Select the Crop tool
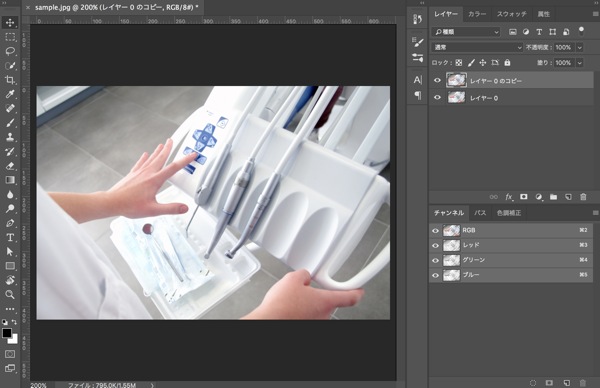This screenshot has width=600, height=388. pos(10,80)
